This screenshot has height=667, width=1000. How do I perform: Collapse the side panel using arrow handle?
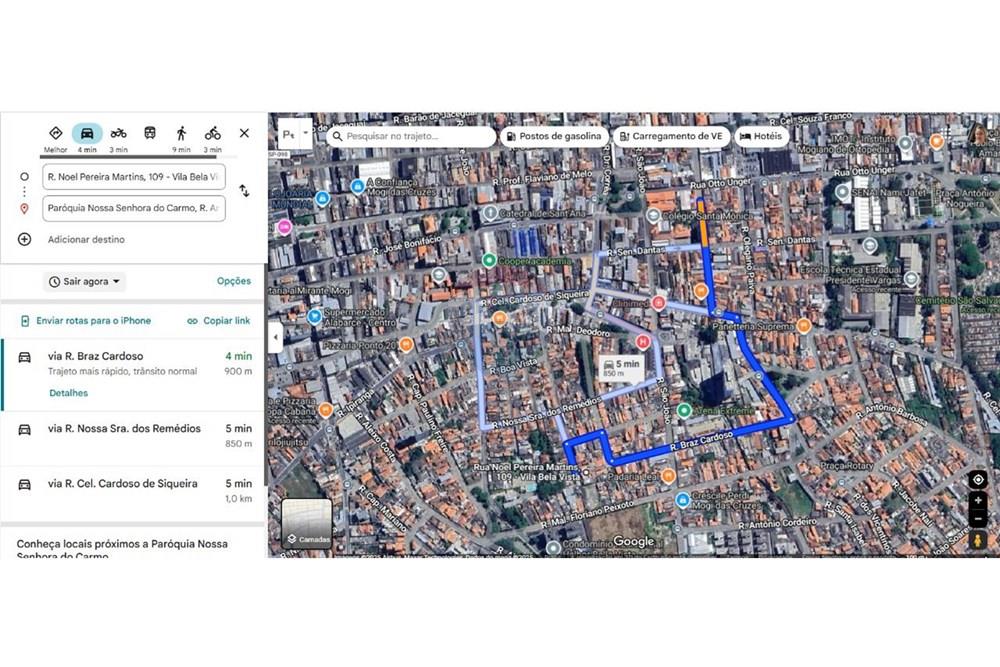click(x=275, y=337)
